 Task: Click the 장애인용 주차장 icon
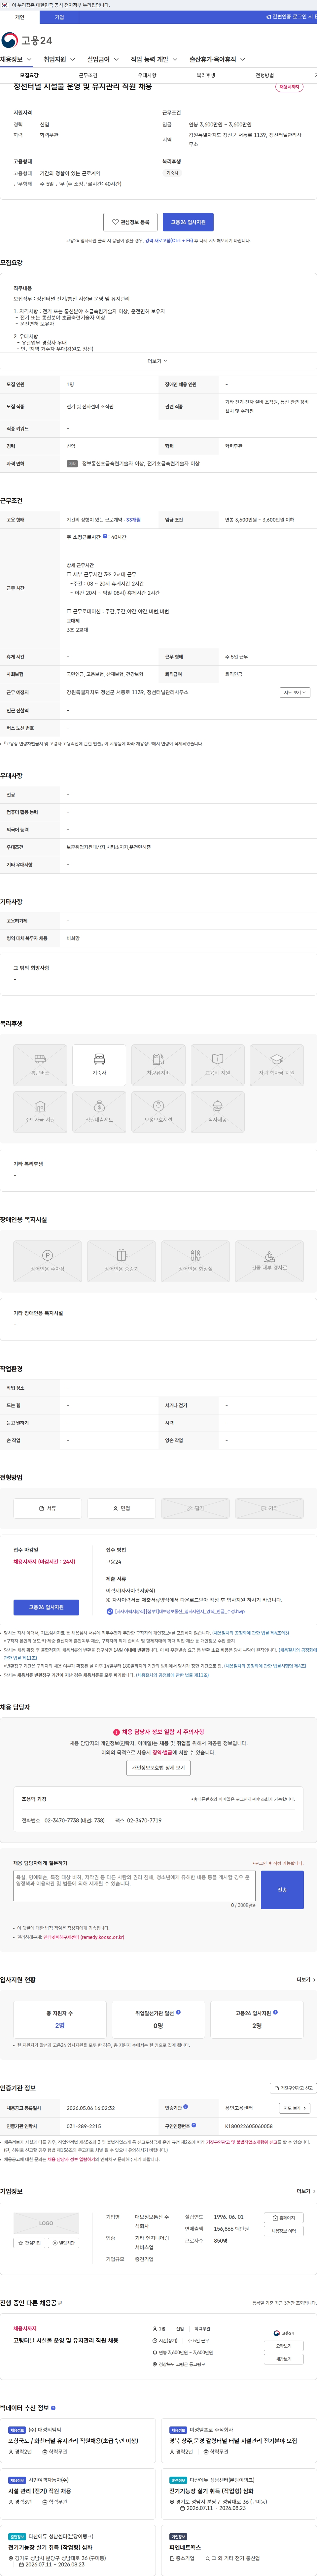coord(47,1261)
